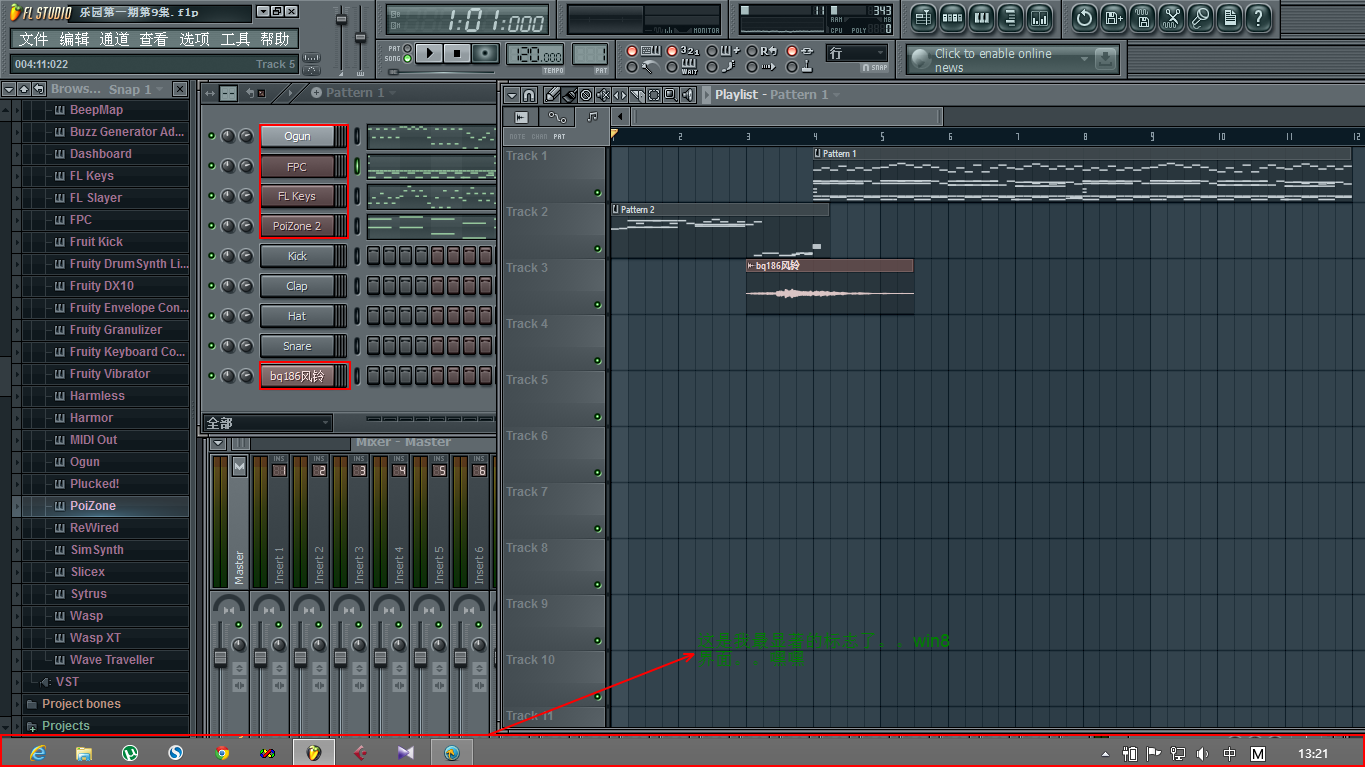The width and height of the screenshot is (1365, 767).
Task: Click the news download icon
Action: pos(1105,59)
